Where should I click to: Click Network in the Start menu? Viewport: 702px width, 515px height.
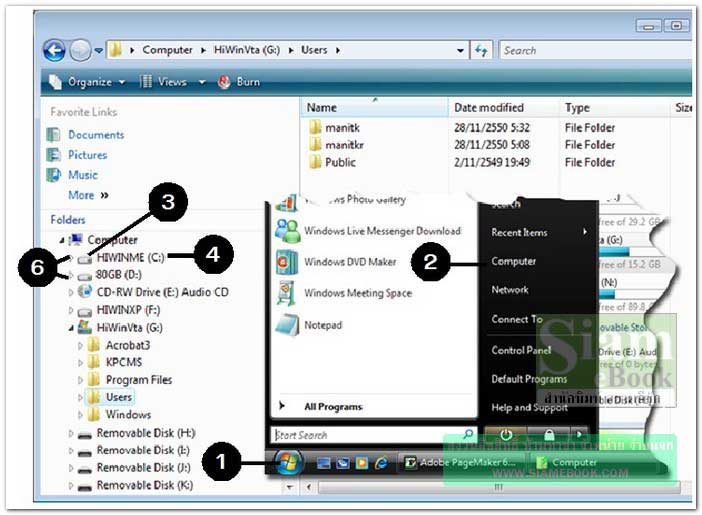(510, 290)
